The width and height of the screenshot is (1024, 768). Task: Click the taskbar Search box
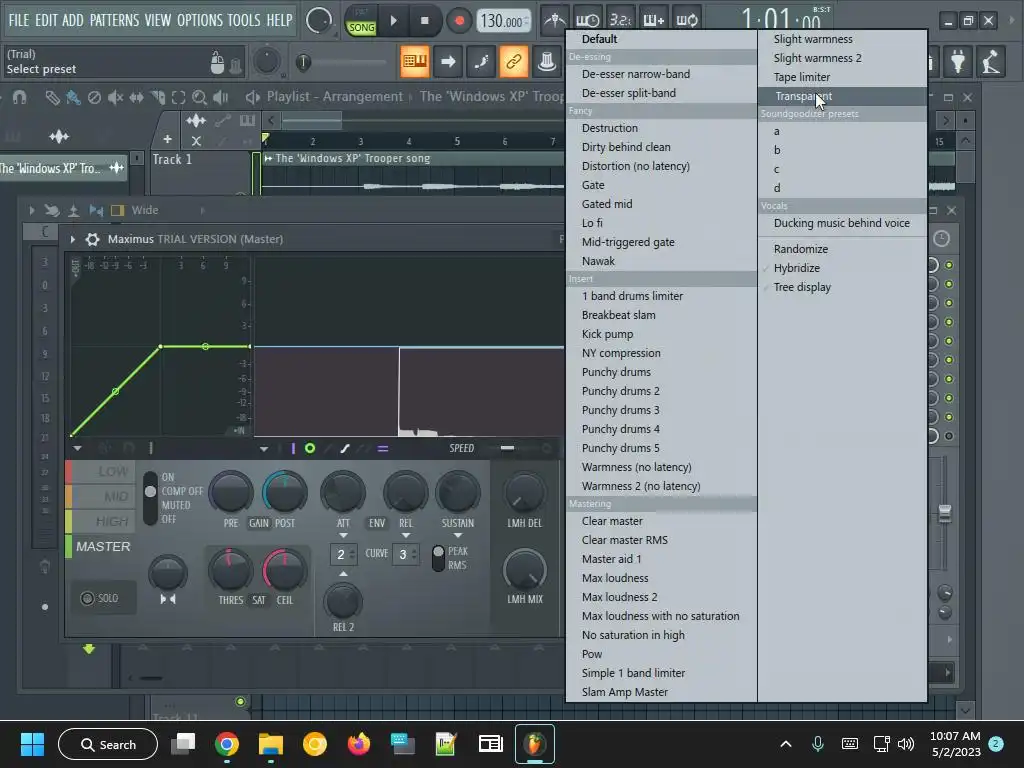[108, 744]
